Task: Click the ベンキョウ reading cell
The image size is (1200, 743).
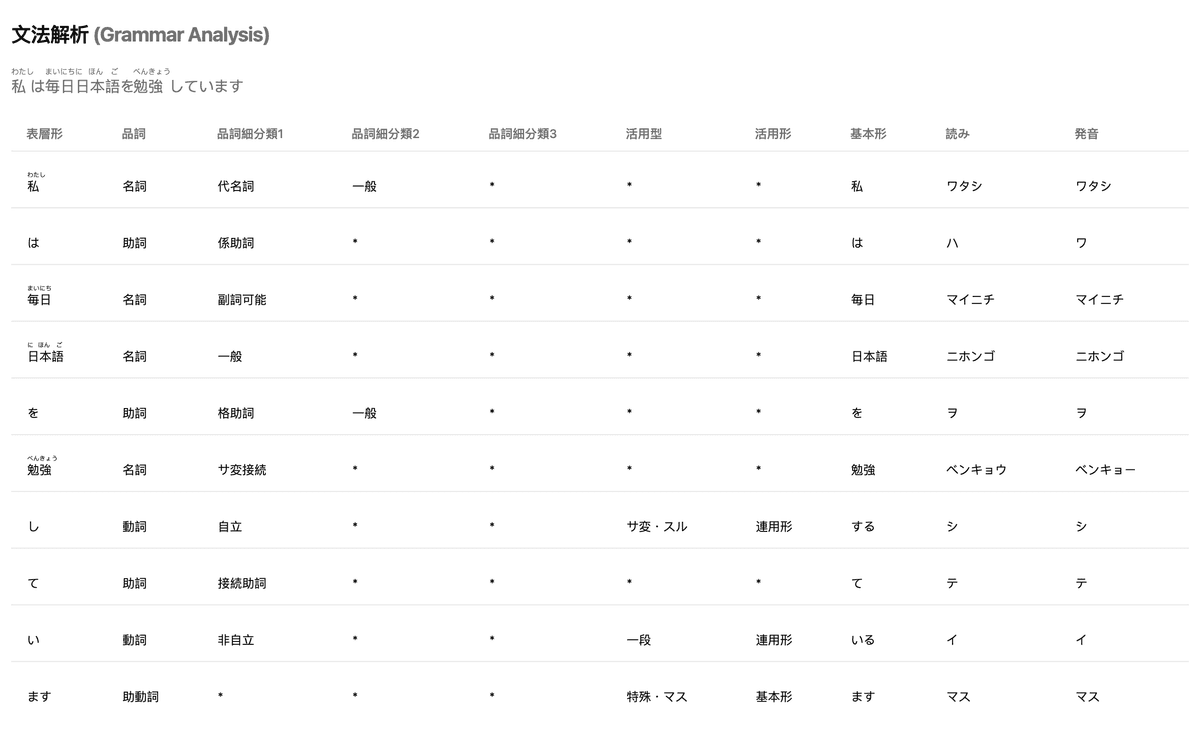Action: [976, 469]
